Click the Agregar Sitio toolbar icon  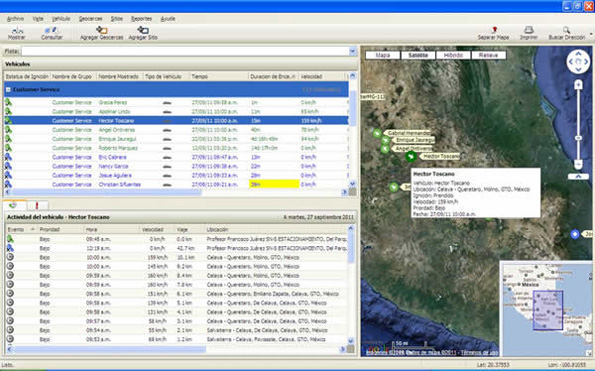point(143,30)
